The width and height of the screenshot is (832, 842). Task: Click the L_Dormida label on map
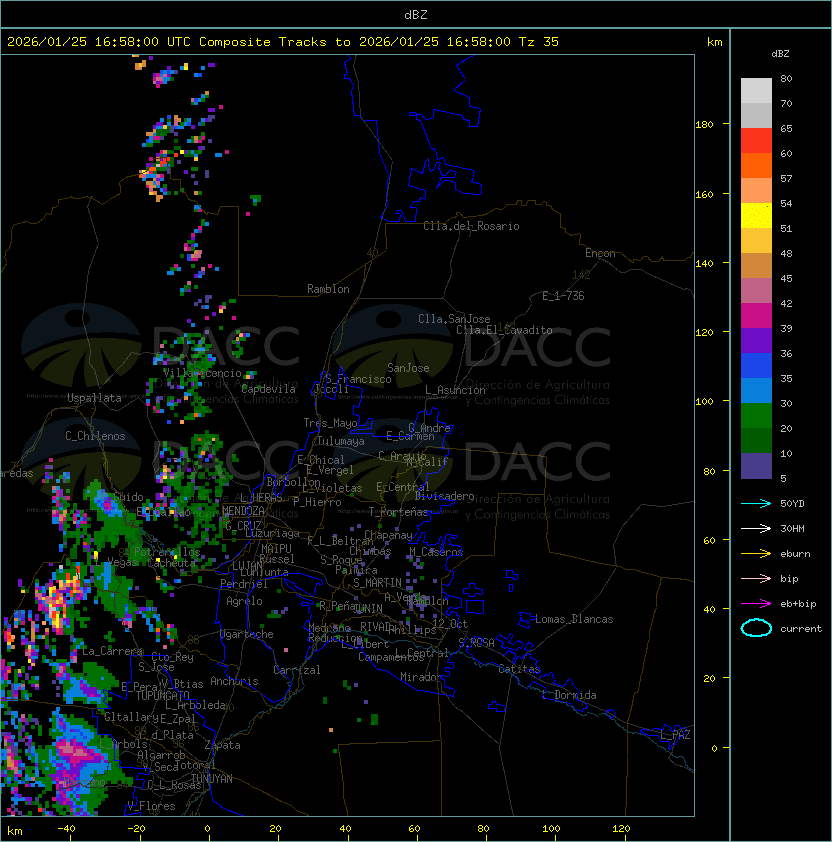(569, 695)
